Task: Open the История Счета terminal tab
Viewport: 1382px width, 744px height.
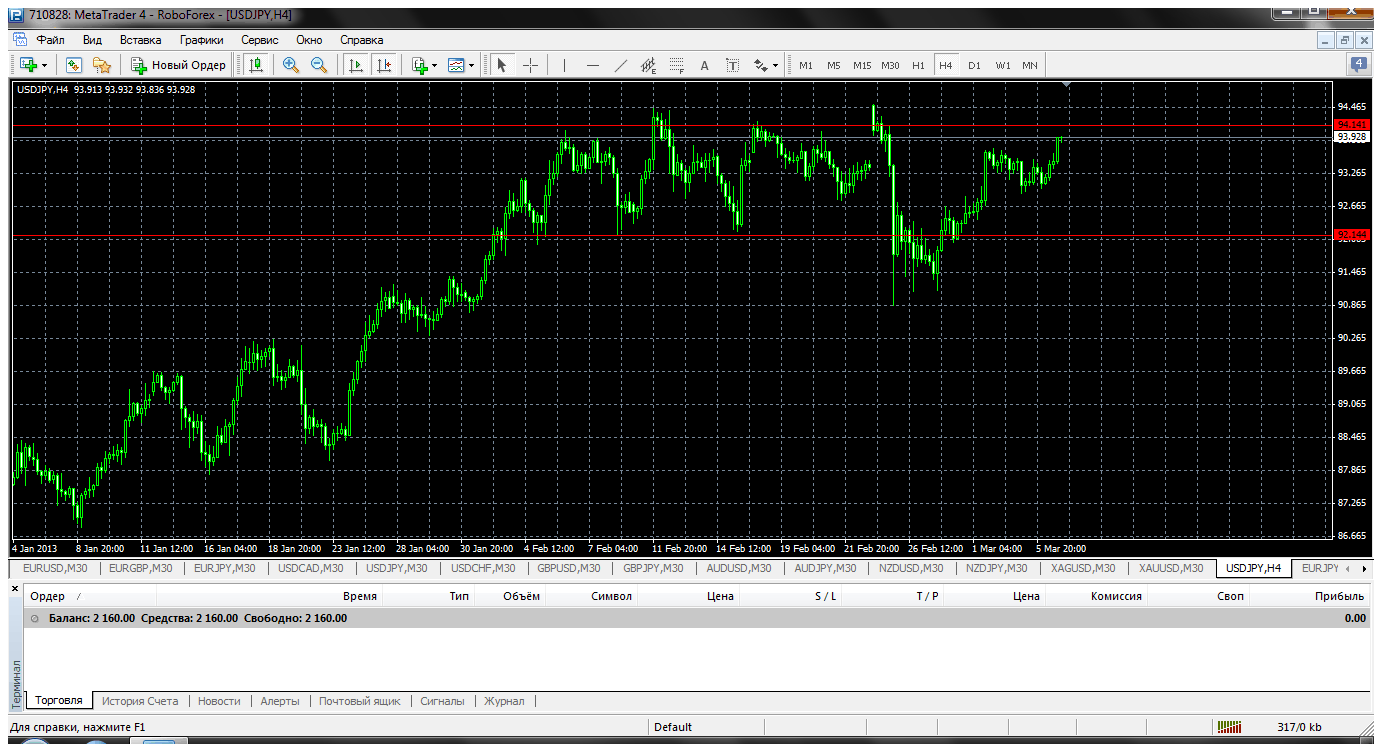Action: (x=140, y=701)
